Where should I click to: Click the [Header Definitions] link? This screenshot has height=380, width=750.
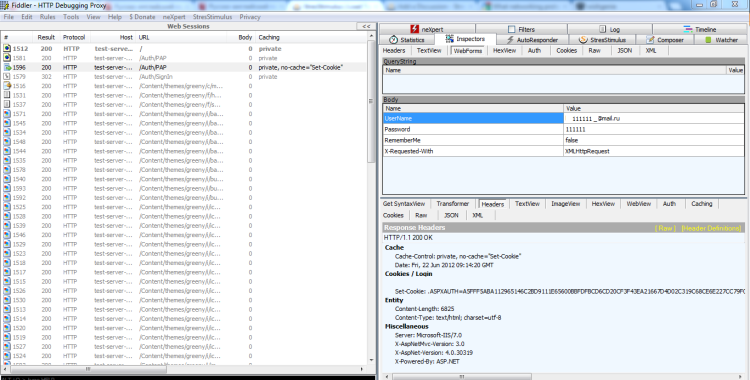[711, 228]
